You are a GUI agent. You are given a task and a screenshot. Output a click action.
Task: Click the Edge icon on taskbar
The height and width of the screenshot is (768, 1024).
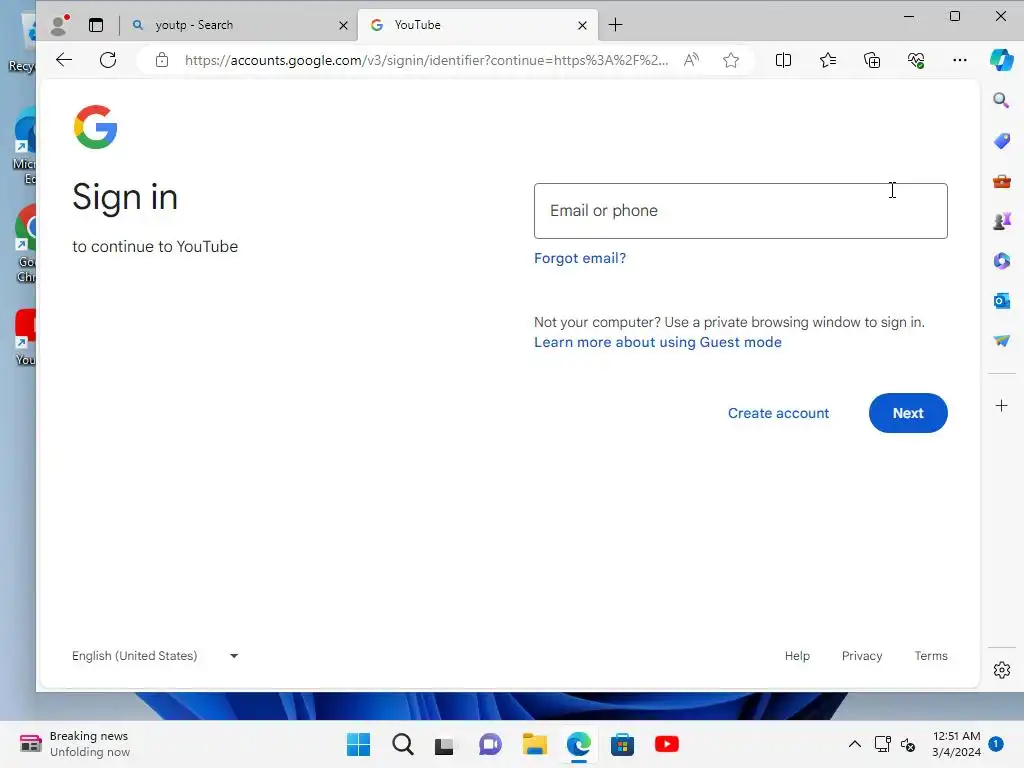pyautogui.click(x=579, y=744)
